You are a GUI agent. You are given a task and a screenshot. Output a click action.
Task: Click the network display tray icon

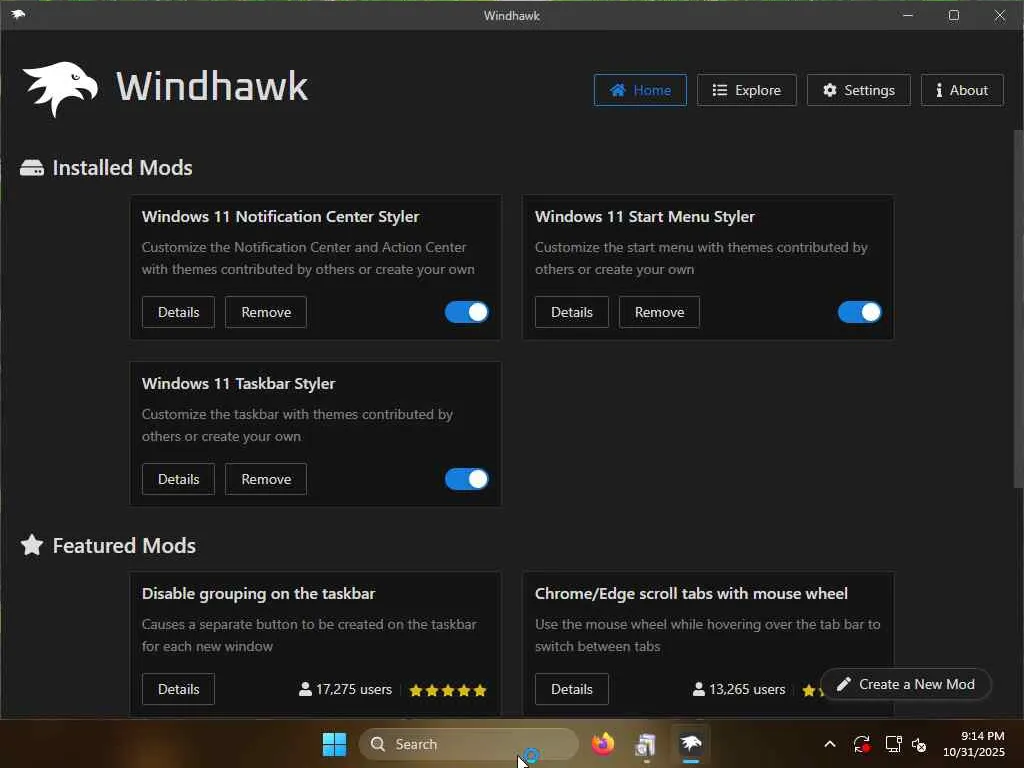893,744
